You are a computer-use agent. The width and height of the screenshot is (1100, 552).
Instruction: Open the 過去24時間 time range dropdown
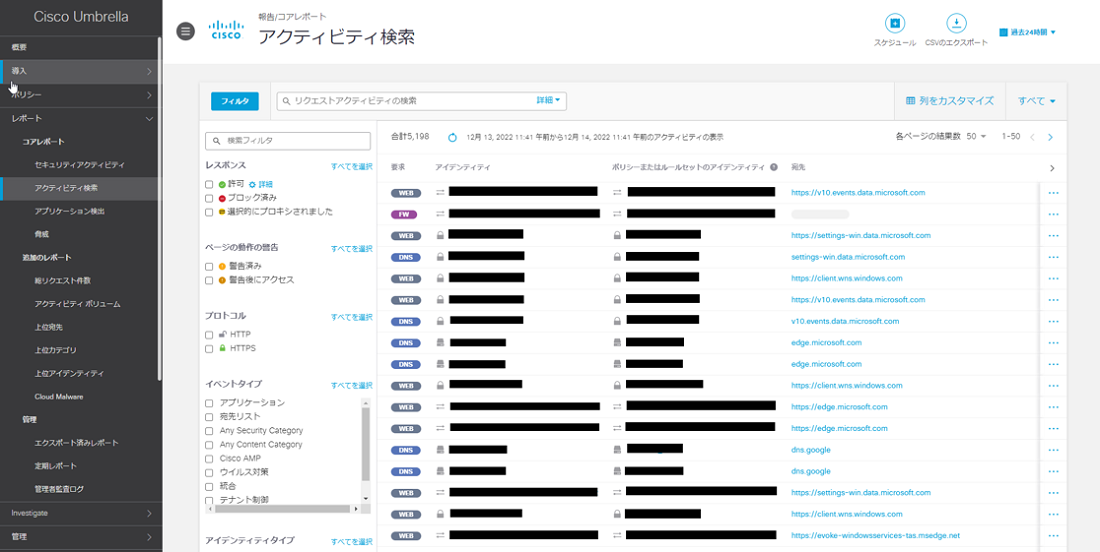[1028, 32]
